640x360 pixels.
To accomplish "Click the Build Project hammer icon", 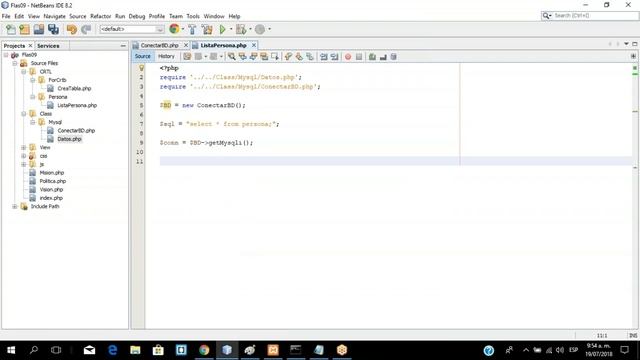I will point(192,29).
